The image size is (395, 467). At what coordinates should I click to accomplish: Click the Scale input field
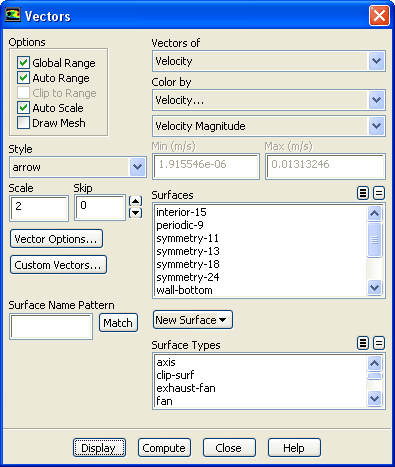[39, 208]
